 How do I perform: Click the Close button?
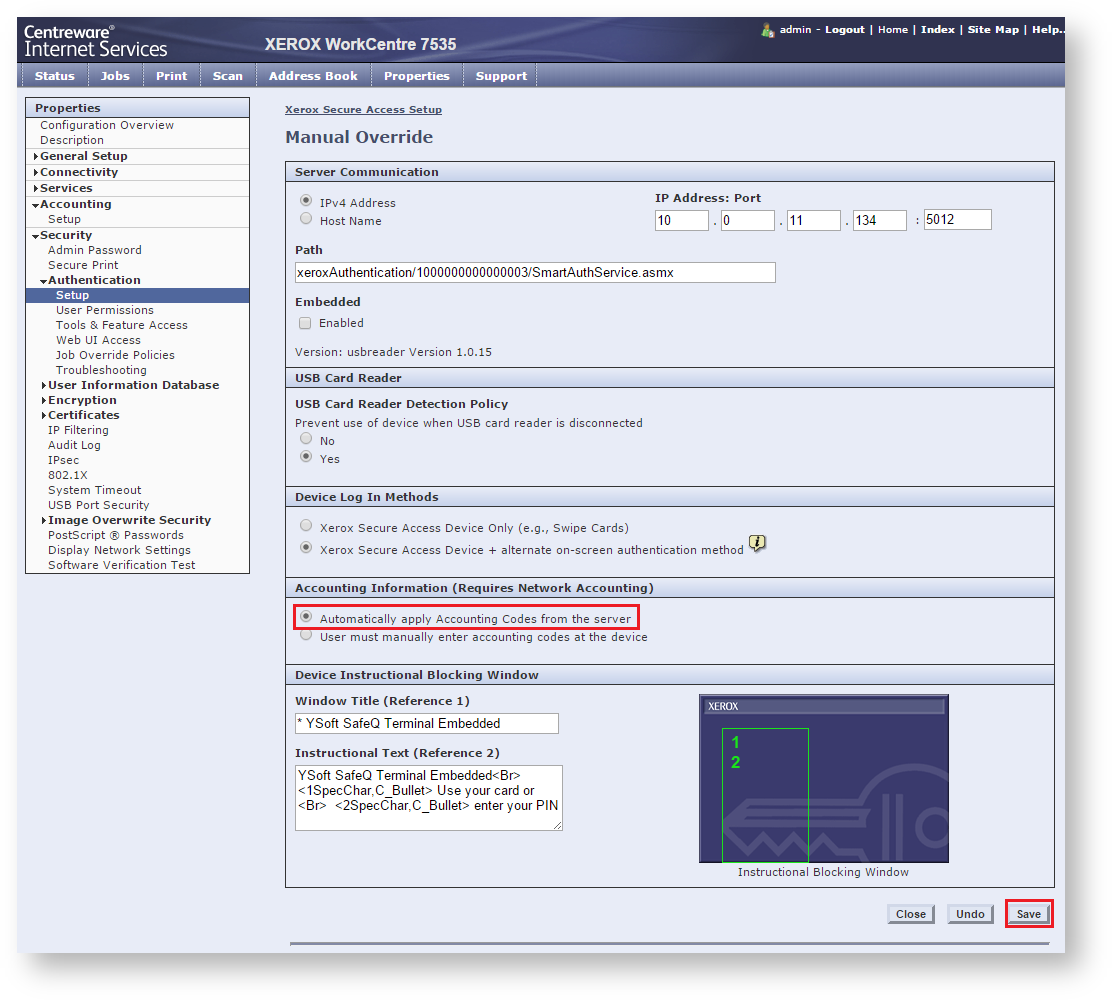pos(911,914)
